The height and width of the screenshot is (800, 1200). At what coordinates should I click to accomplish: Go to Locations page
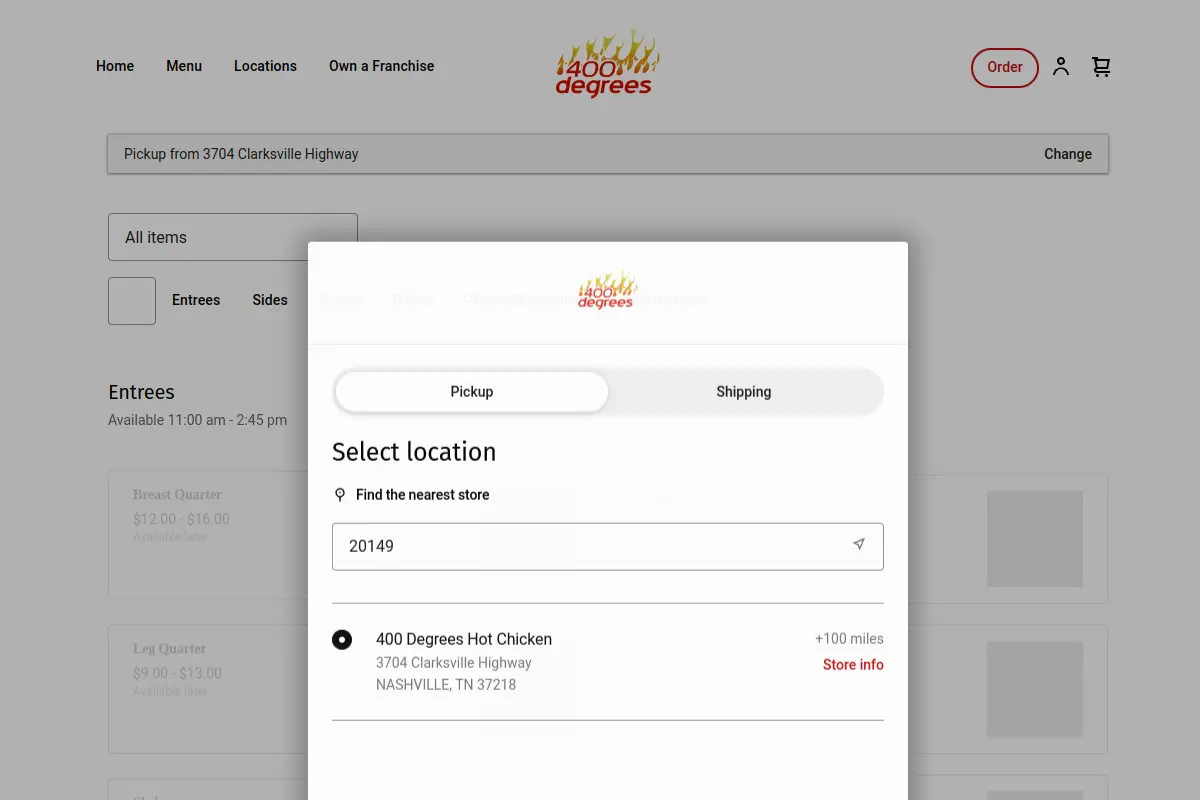click(x=265, y=66)
